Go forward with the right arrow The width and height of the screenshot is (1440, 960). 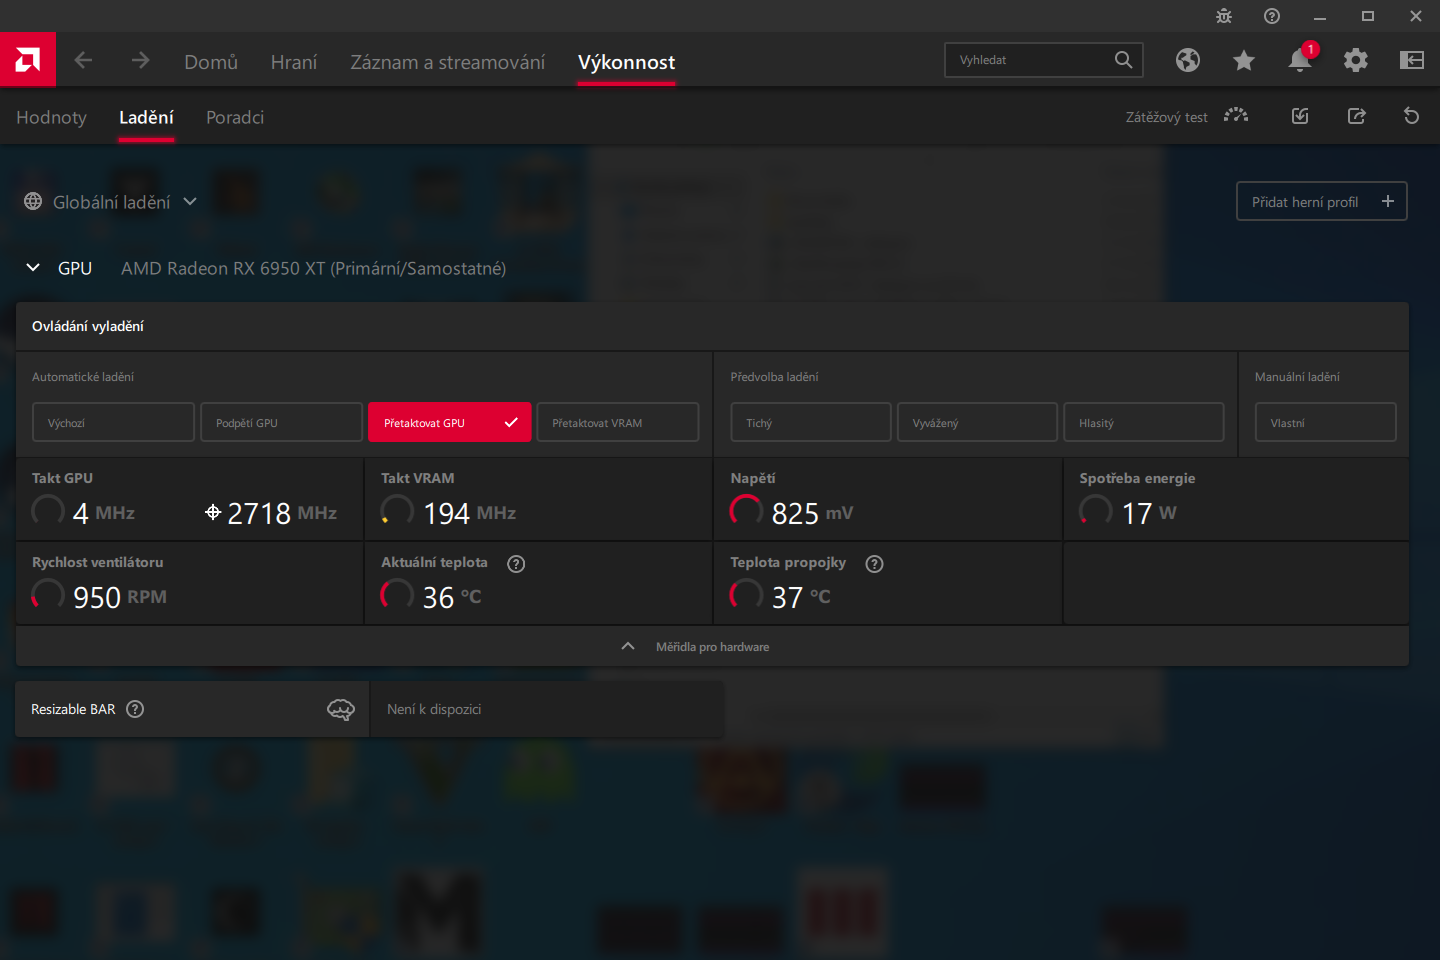point(140,60)
